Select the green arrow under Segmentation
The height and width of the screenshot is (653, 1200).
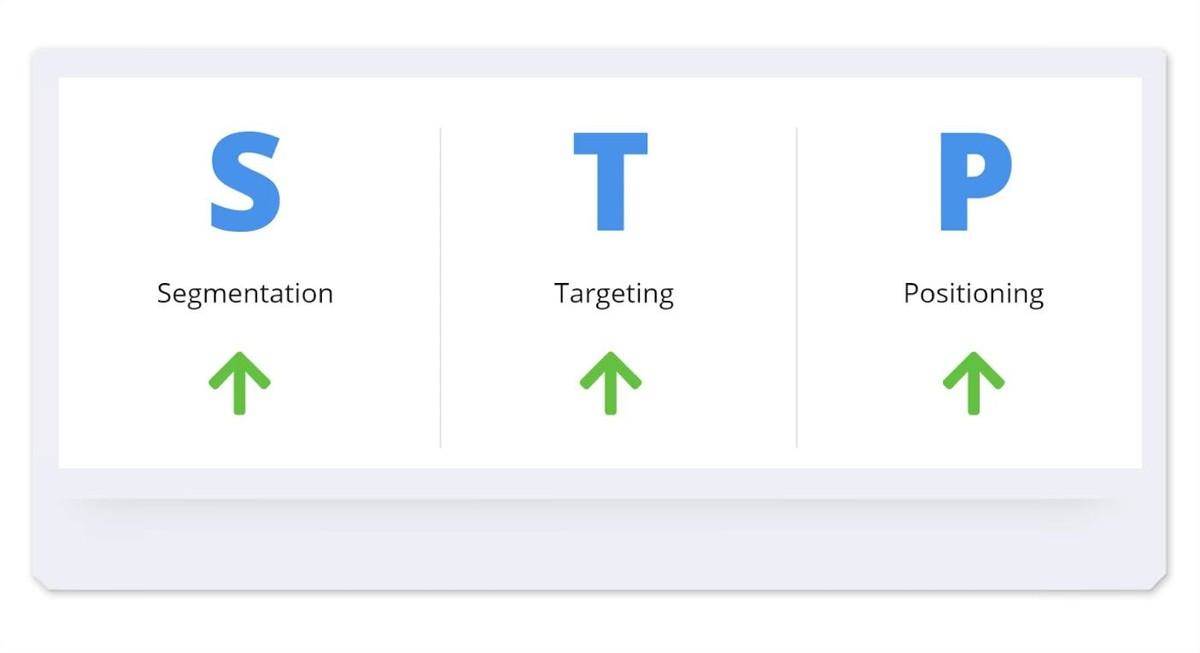click(240, 383)
